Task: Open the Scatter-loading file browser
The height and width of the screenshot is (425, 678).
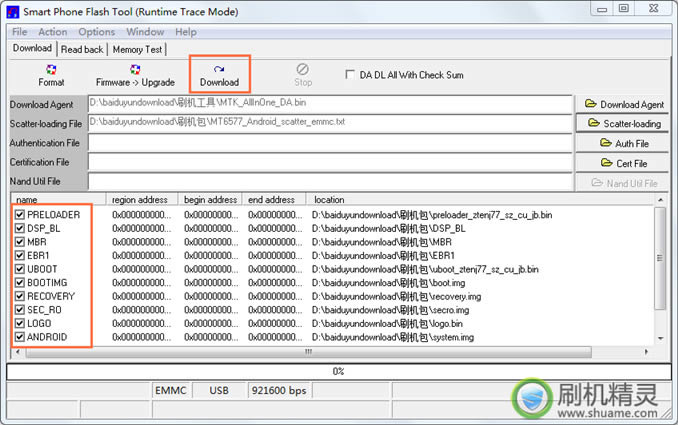Action: [624, 124]
